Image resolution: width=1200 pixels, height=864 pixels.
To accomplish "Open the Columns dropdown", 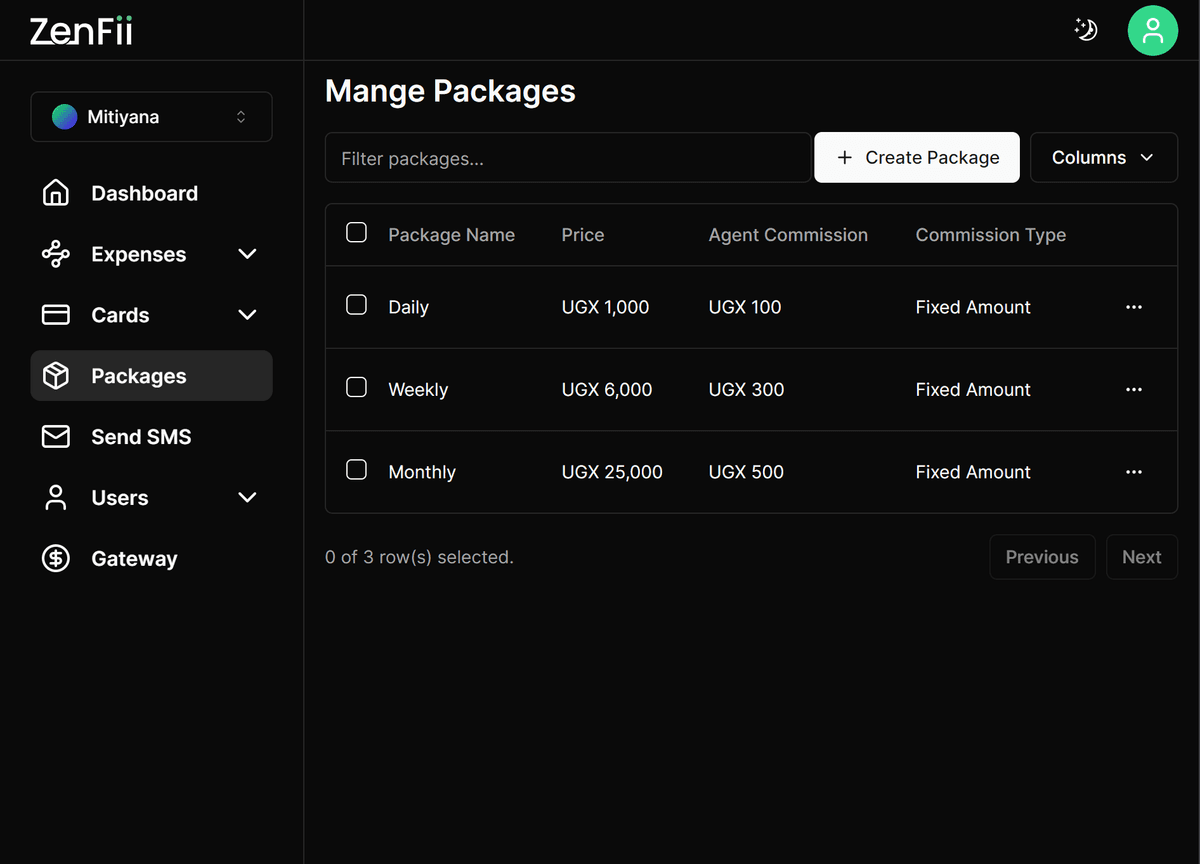I will pos(1103,158).
